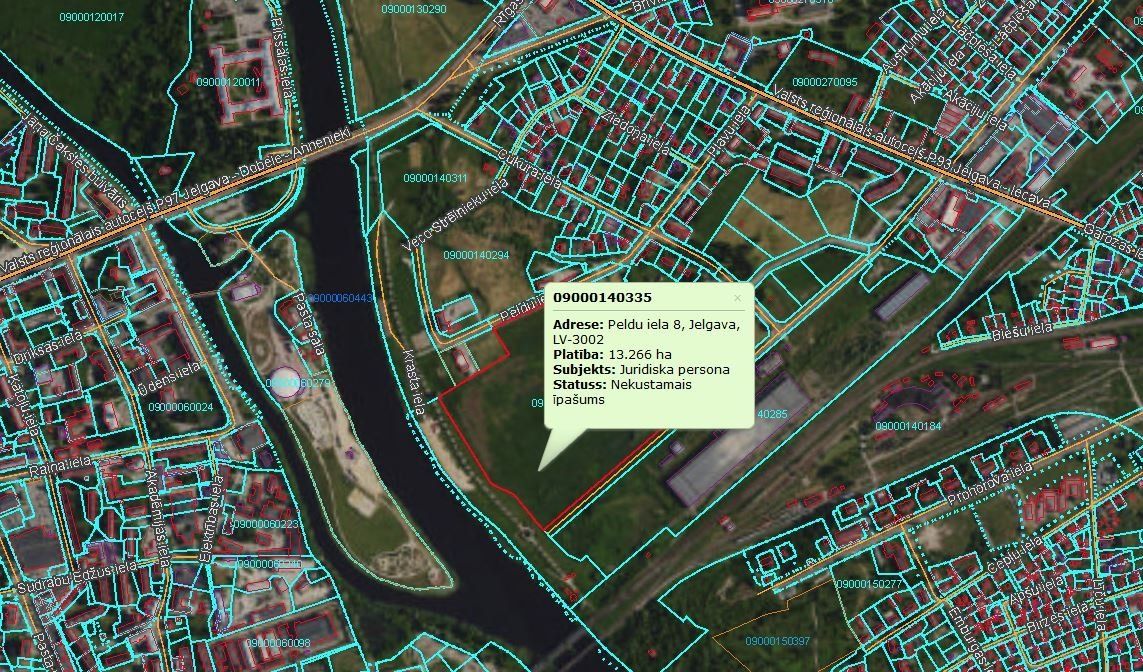Click parcel label 09000140294

pyautogui.click(x=476, y=255)
